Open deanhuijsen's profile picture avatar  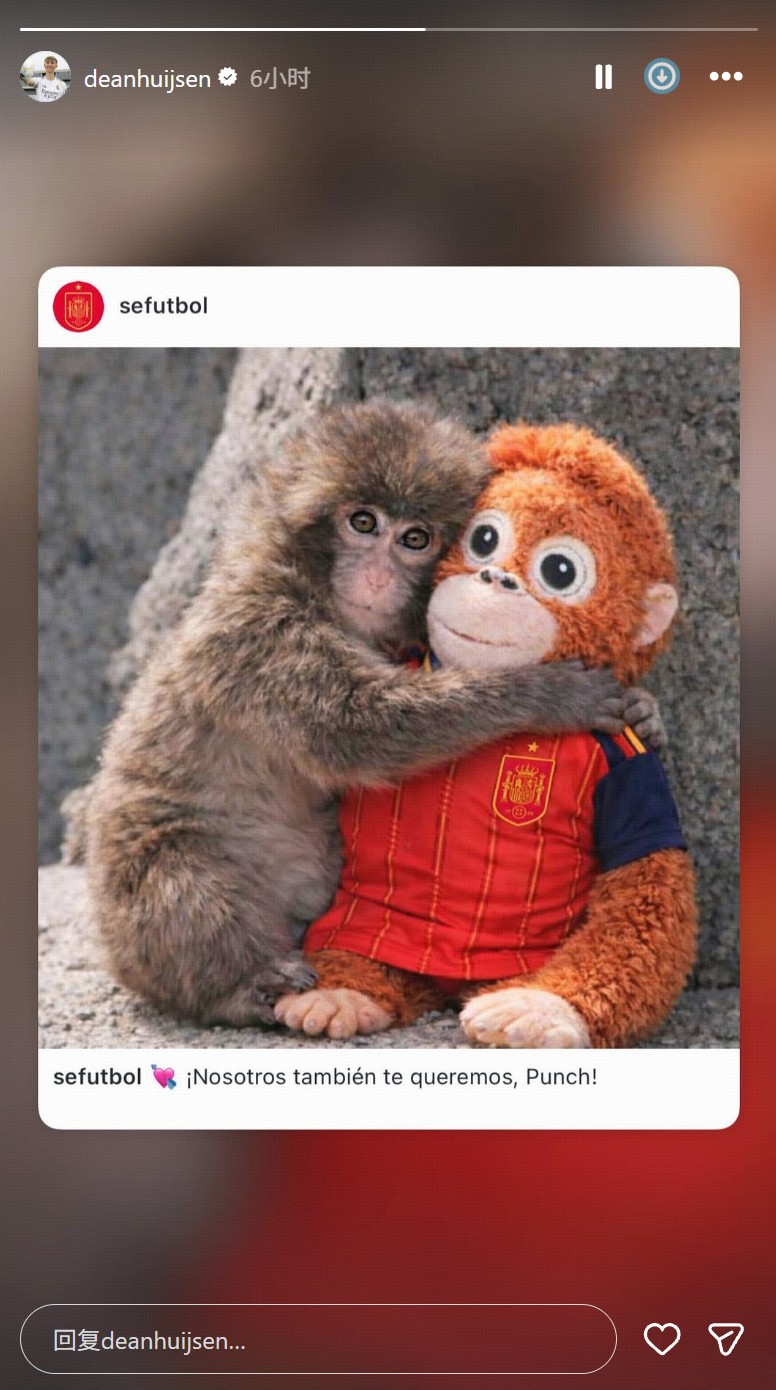tap(45, 77)
